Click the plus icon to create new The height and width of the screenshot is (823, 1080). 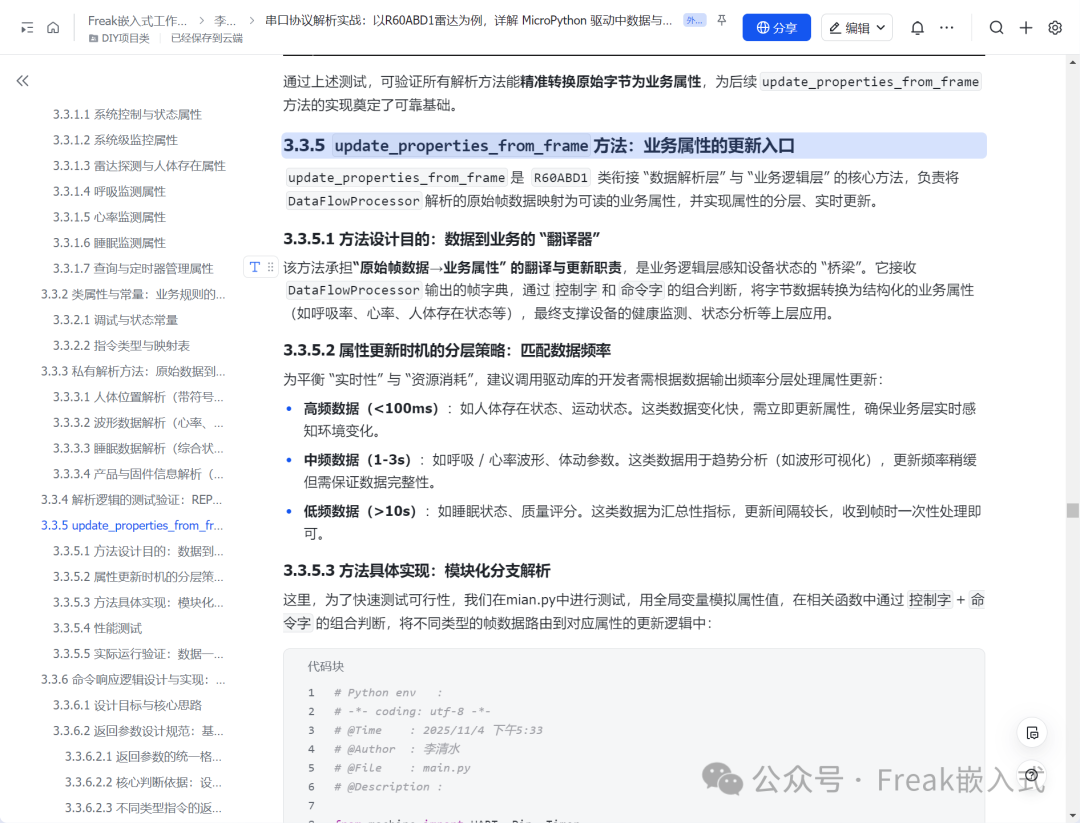click(x=1026, y=28)
